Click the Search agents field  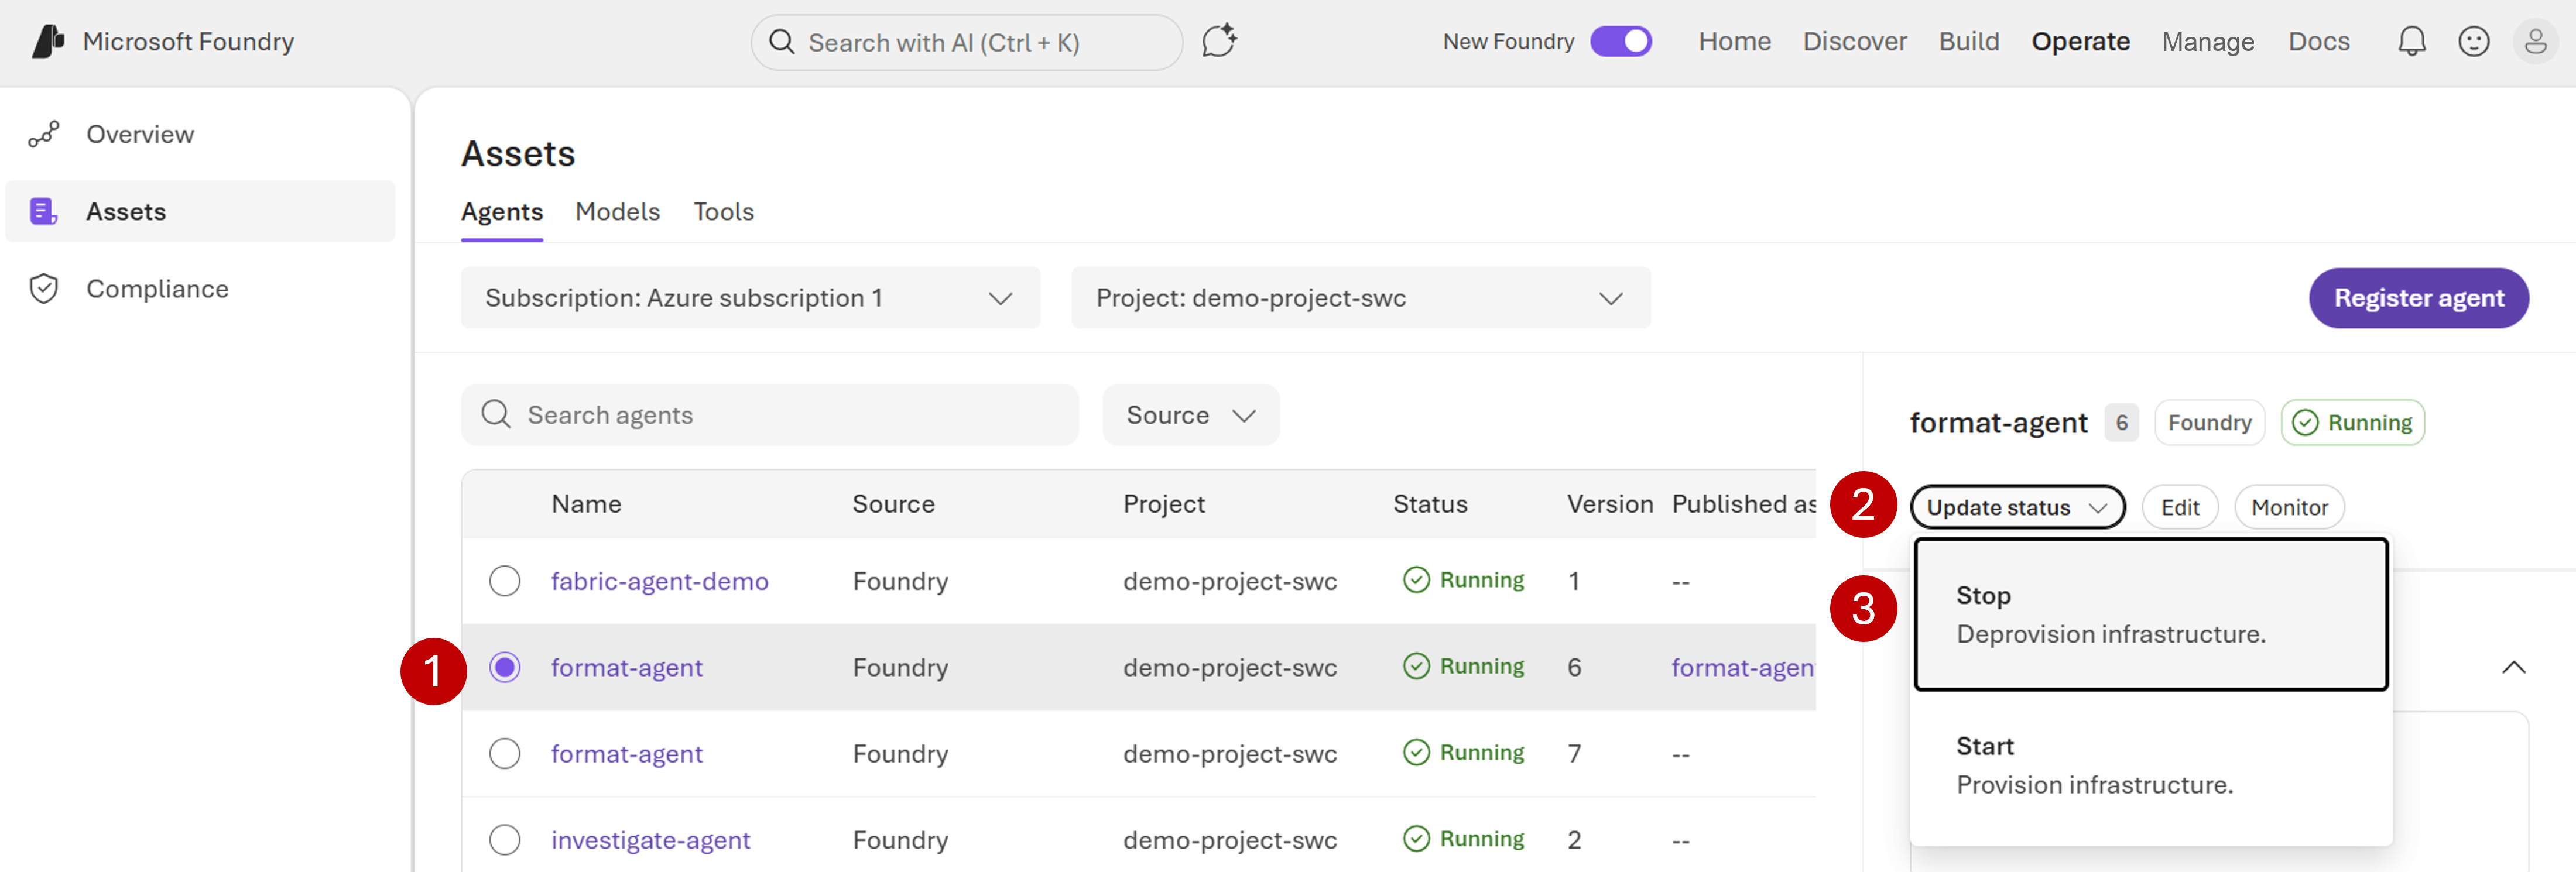point(770,415)
